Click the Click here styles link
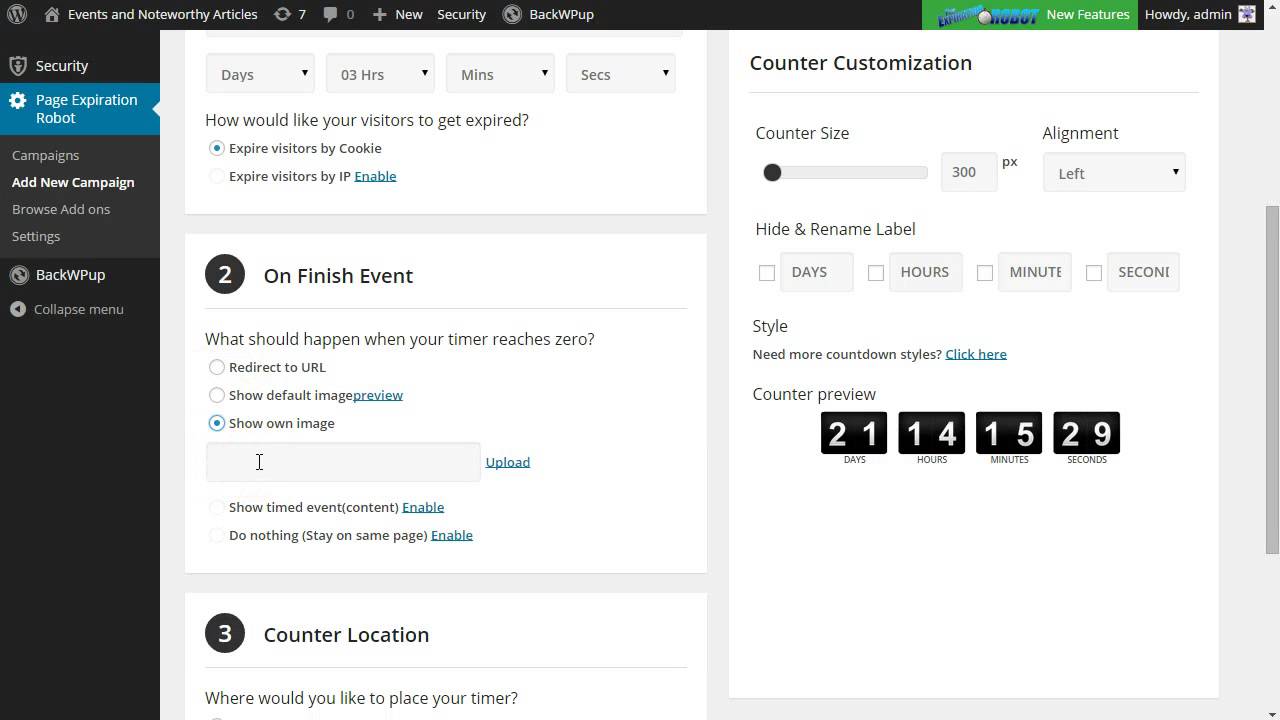Image resolution: width=1280 pixels, height=720 pixels. tap(976, 354)
